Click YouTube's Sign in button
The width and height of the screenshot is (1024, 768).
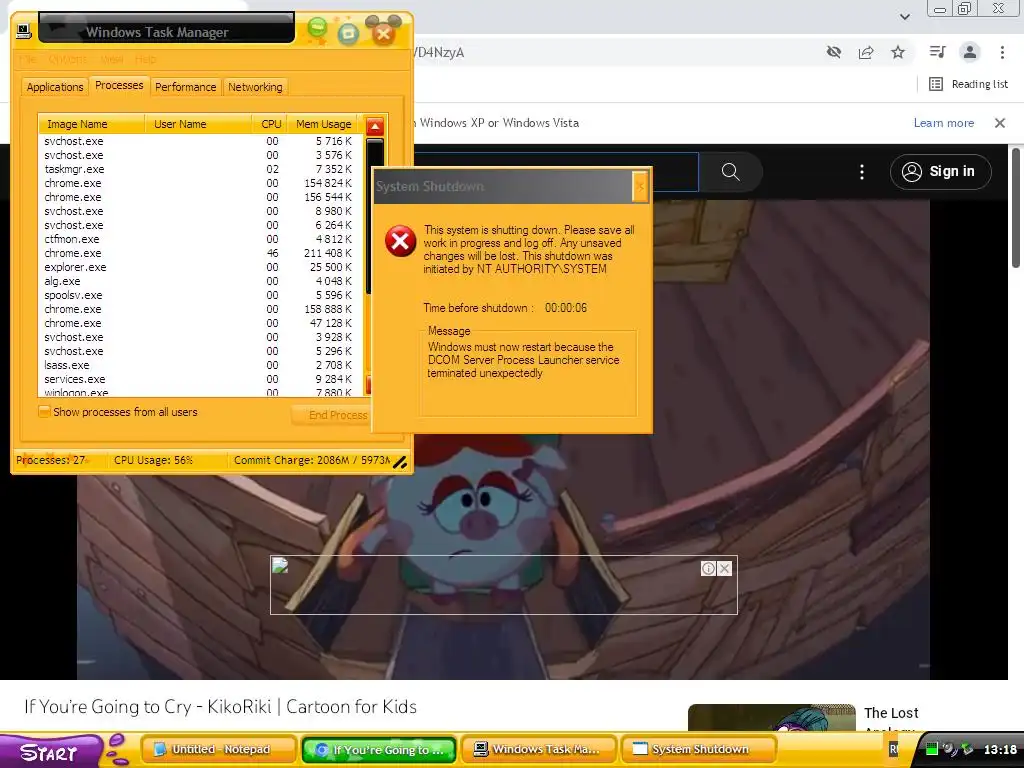tap(940, 172)
